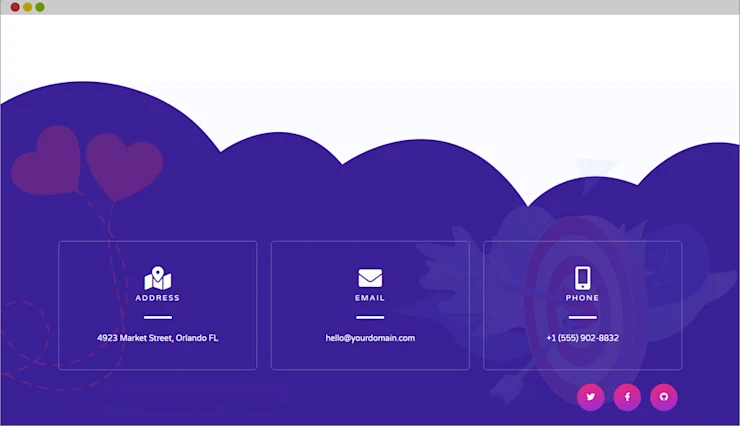Click the white divider under EMAIL
The image size is (740, 426).
370,317
